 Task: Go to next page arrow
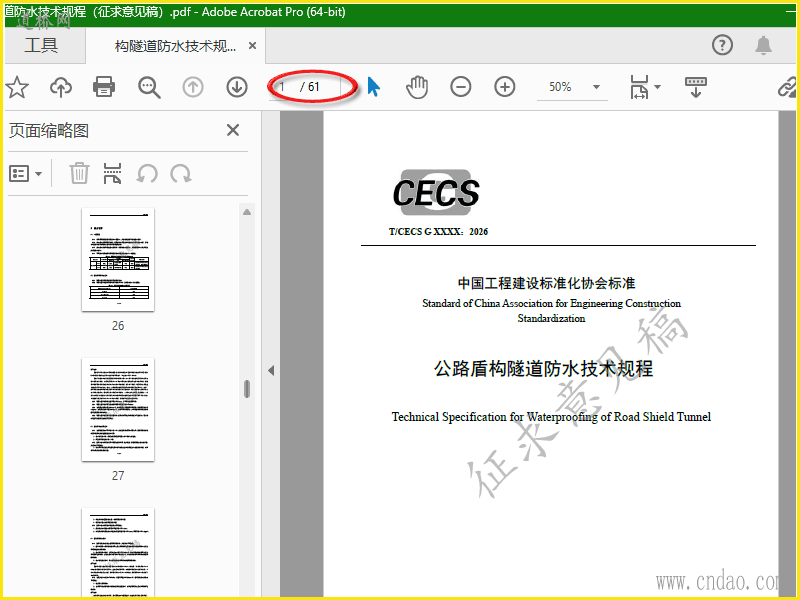click(237, 87)
